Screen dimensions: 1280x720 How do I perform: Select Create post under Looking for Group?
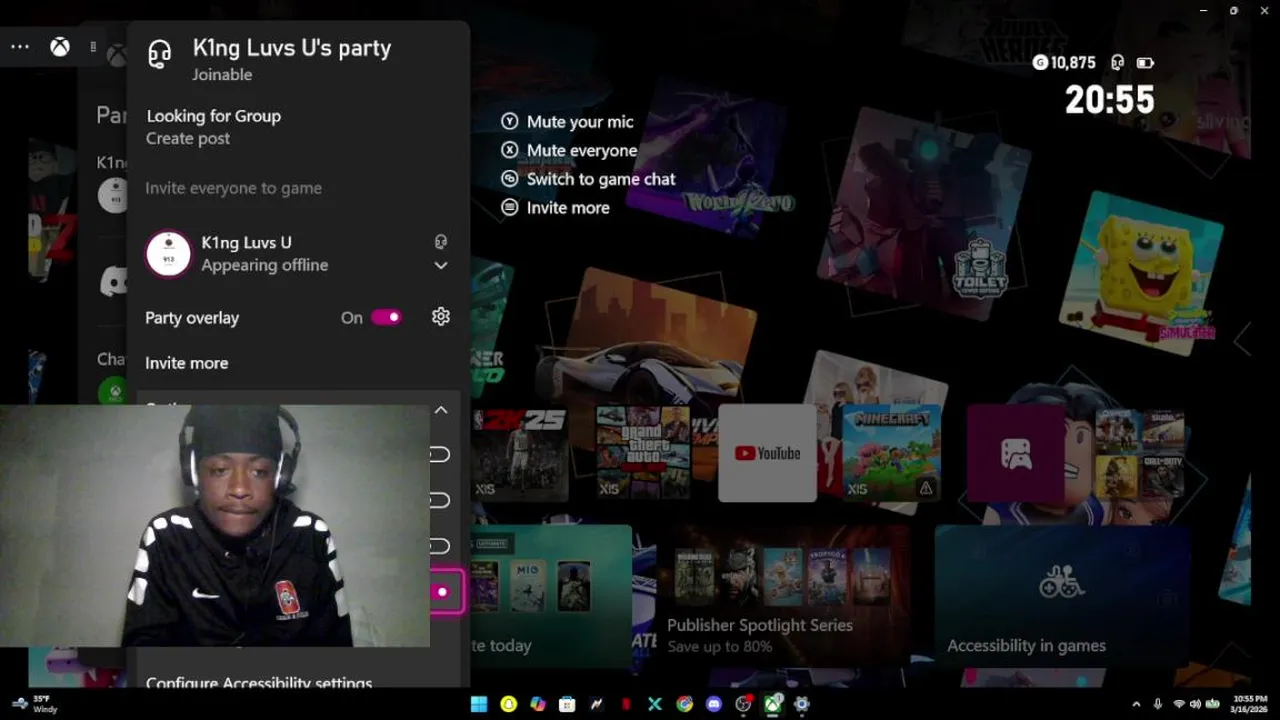(x=188, y=138)
